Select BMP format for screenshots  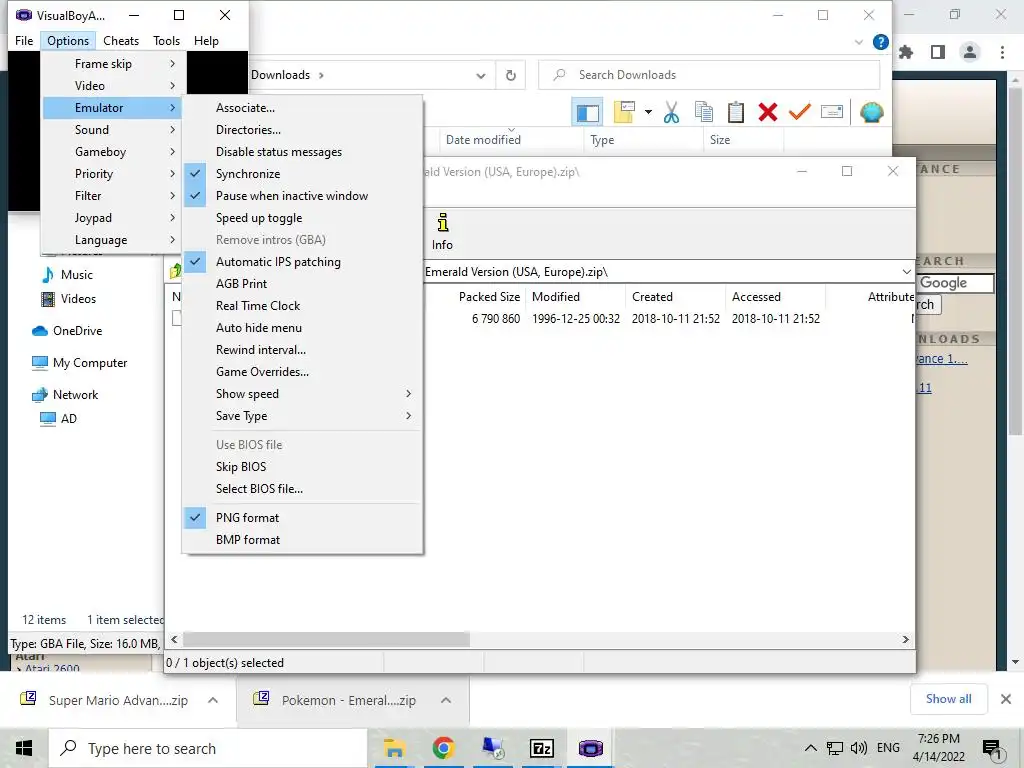(x=302, y=540)
